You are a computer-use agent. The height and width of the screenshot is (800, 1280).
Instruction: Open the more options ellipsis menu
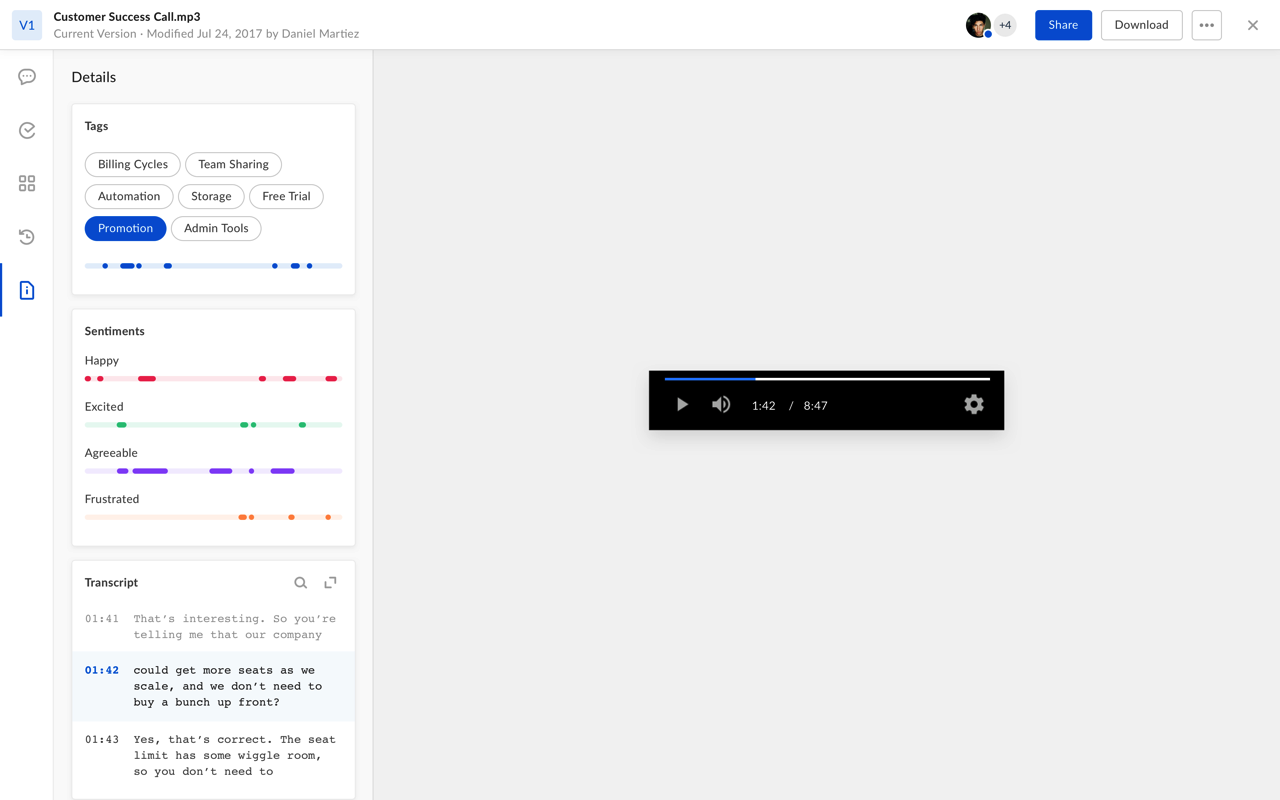pyautogui.click(x=1206, y=25)
